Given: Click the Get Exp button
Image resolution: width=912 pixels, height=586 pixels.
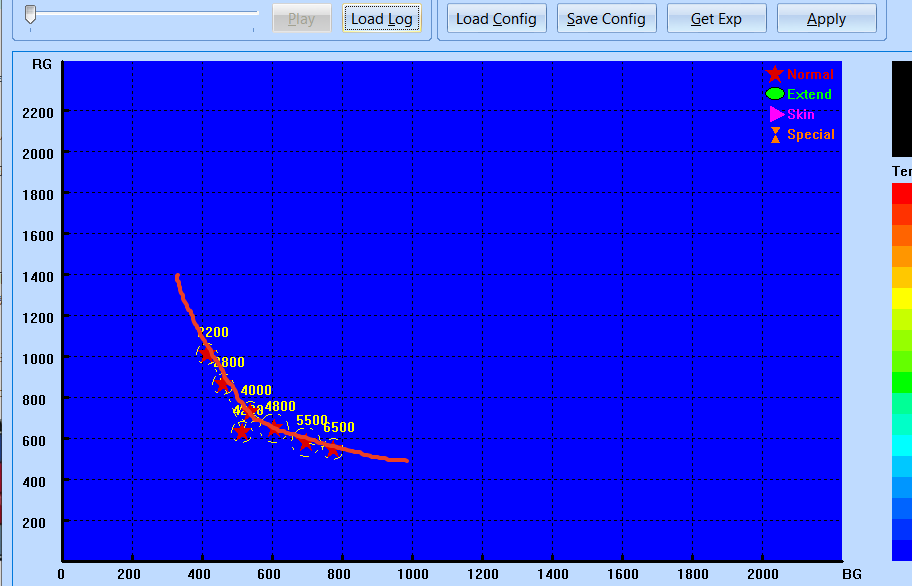Looking at the screenshot, I should pos(716,19).
